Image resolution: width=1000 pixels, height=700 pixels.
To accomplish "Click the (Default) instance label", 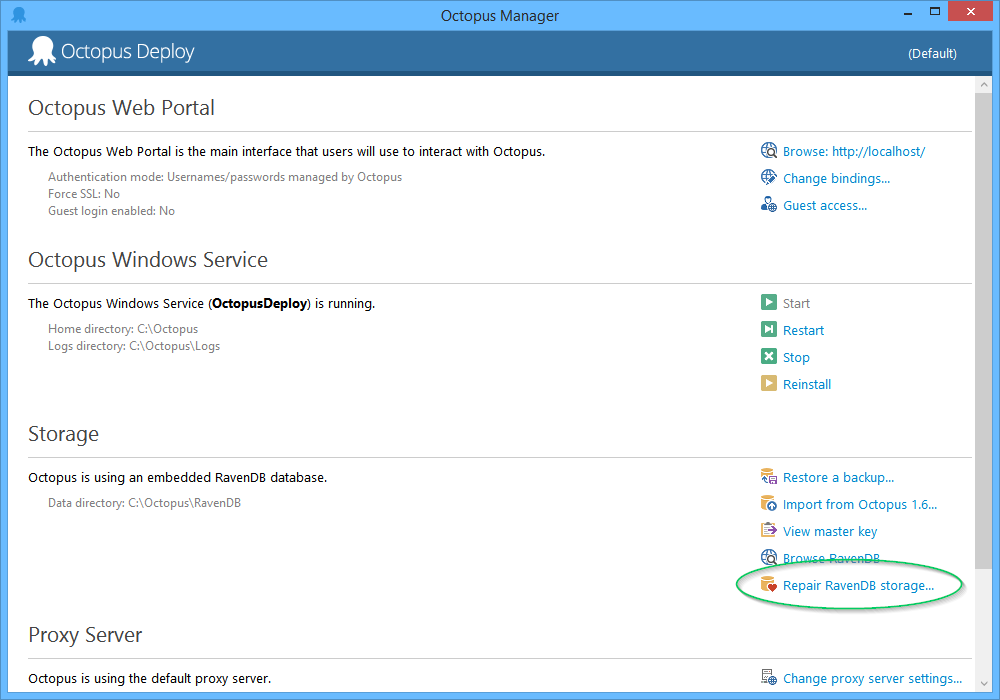I will (932, 54).
